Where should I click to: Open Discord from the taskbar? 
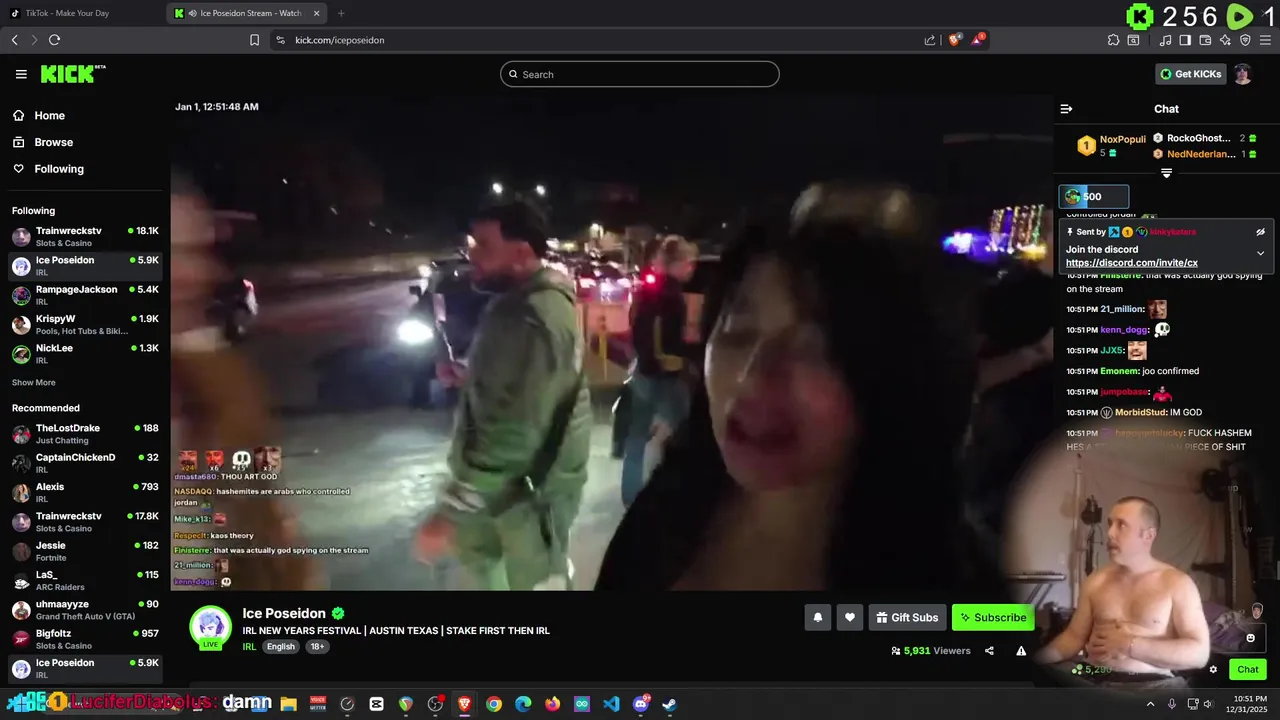(640, 704)
